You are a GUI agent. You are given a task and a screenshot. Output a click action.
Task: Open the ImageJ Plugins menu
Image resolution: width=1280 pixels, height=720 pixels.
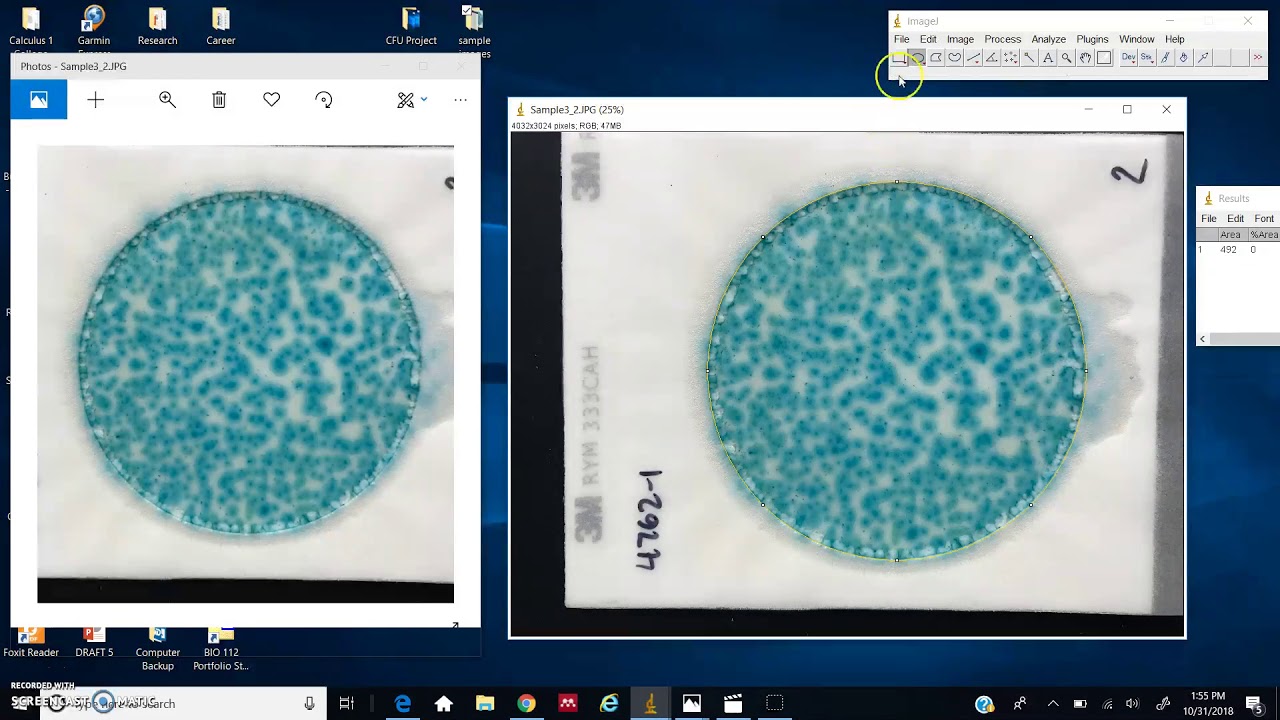coord(1092,39)
